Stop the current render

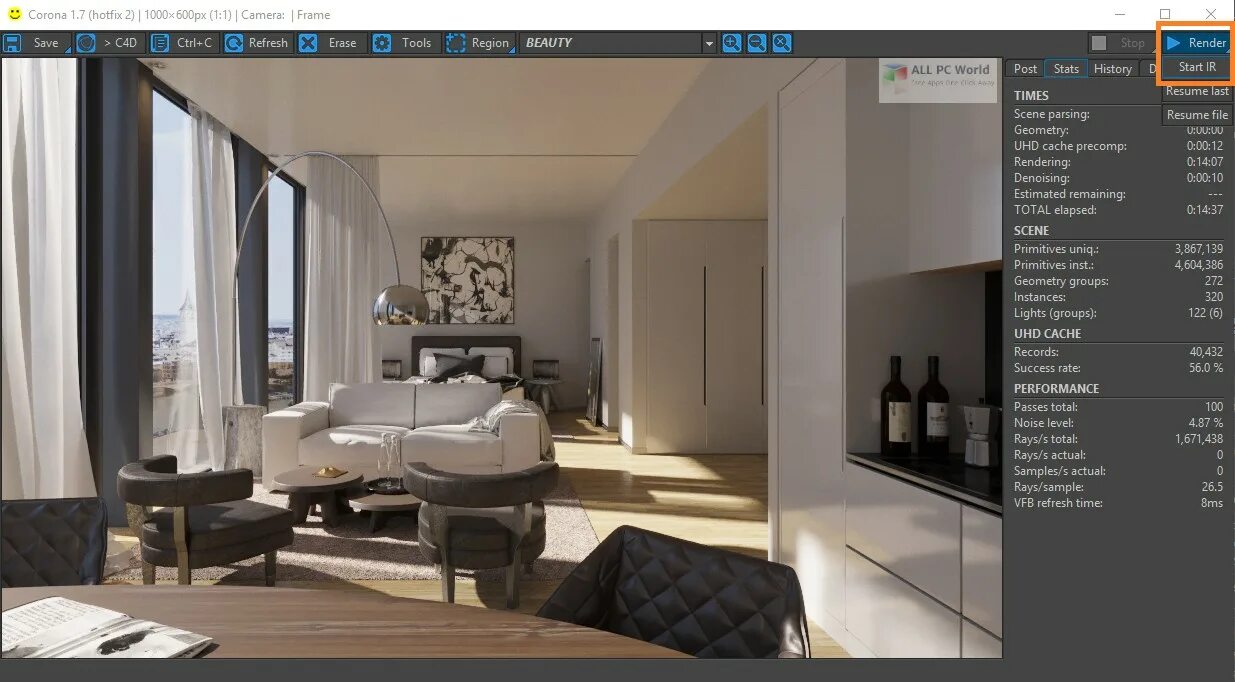click(x=1121, y=43)
